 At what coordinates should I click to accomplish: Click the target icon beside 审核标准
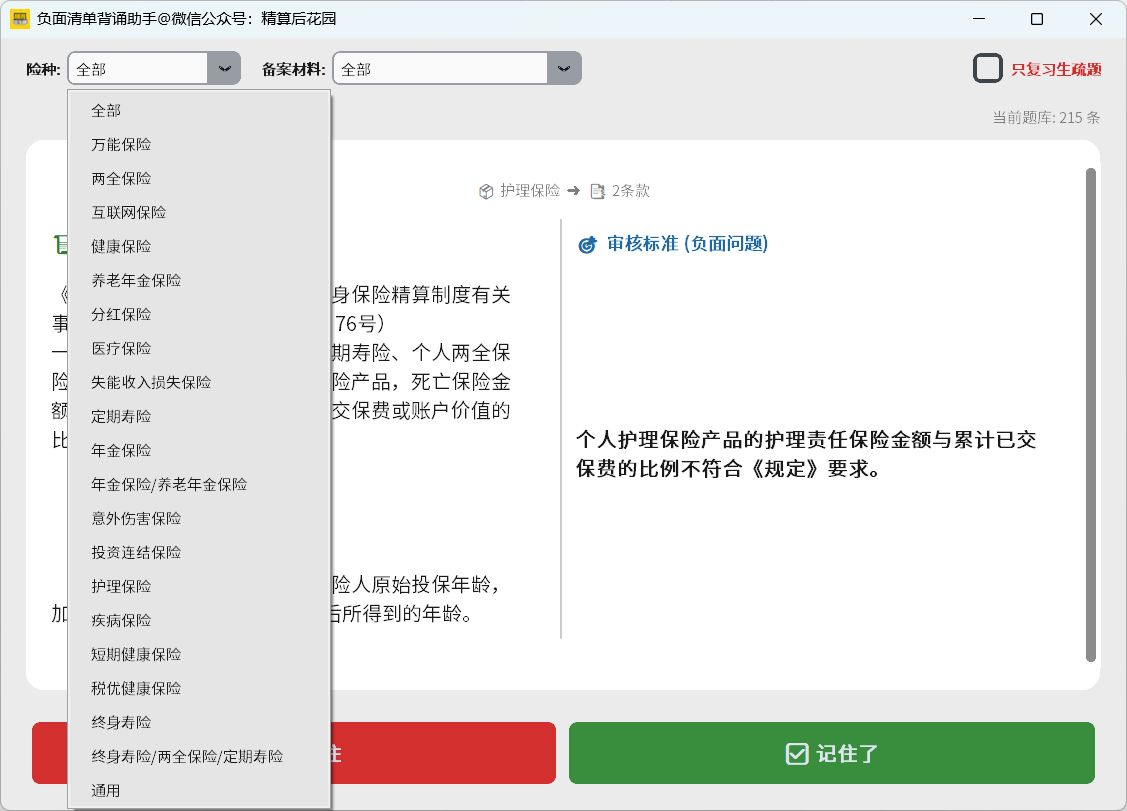[x=587, y=245]
